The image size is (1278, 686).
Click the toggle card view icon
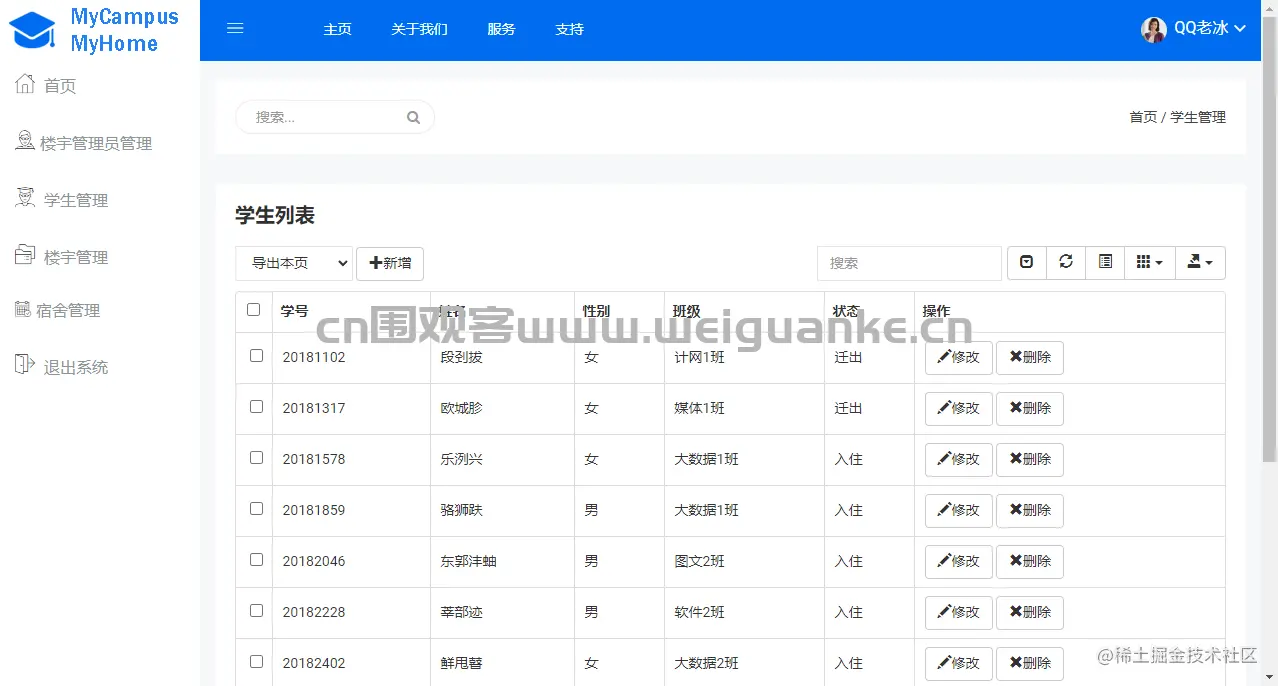(1105, 262)
